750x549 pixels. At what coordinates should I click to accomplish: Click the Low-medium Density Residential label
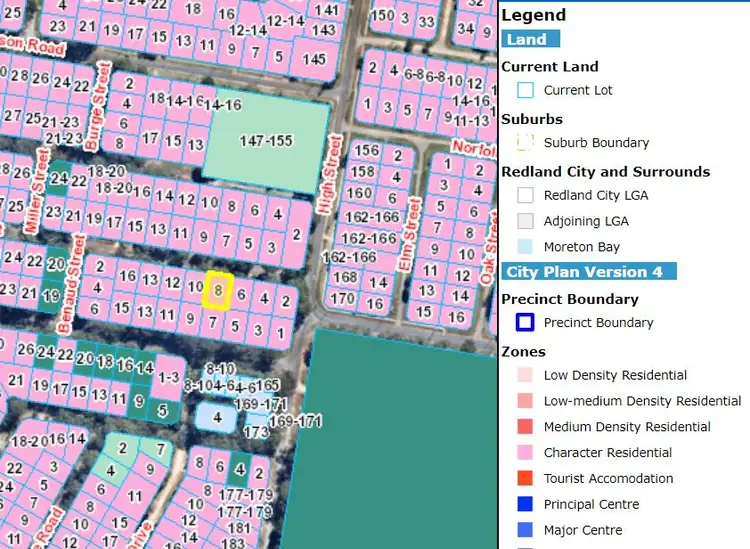pos(642,401)
